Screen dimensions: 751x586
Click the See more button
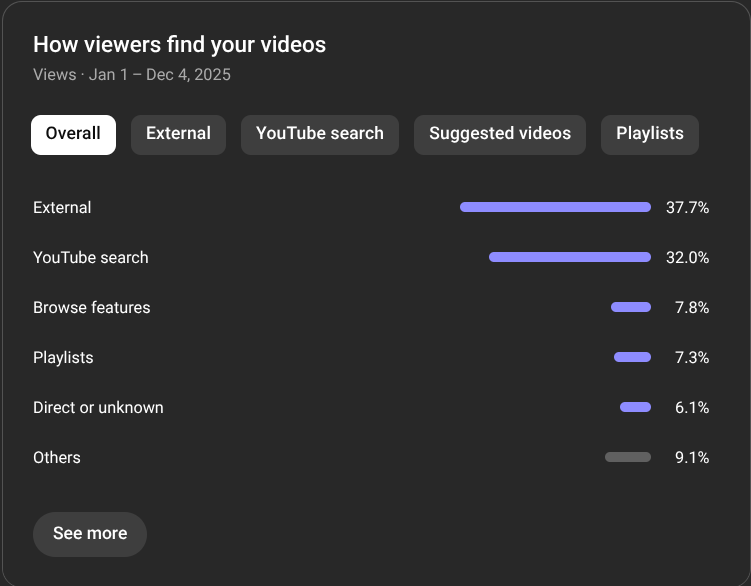click(x=90, y=534)
